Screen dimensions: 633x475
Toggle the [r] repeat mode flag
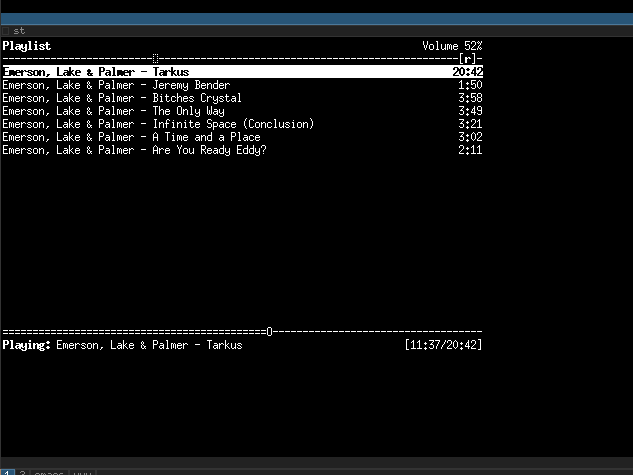pos(467,59)
